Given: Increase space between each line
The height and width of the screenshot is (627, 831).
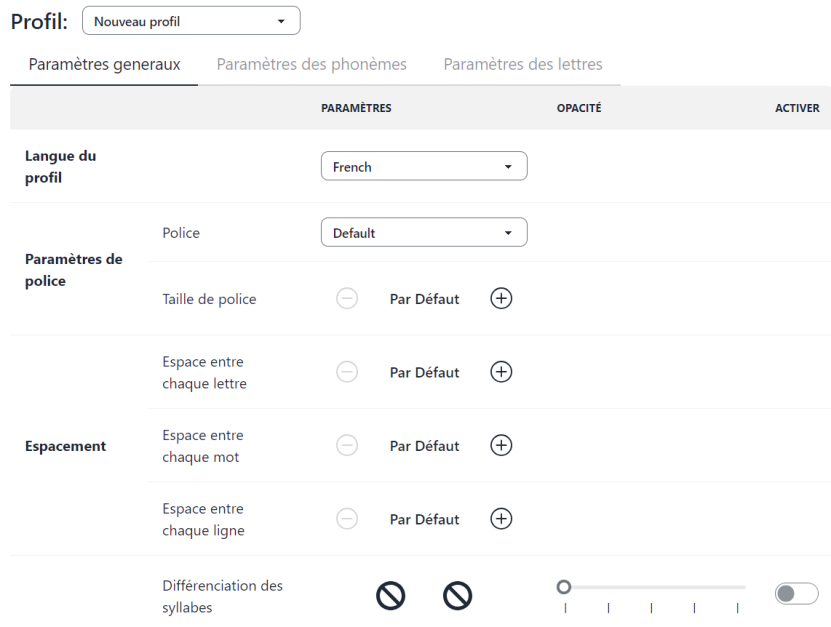Looking at the screenshot, I should (x=501, y=519).
